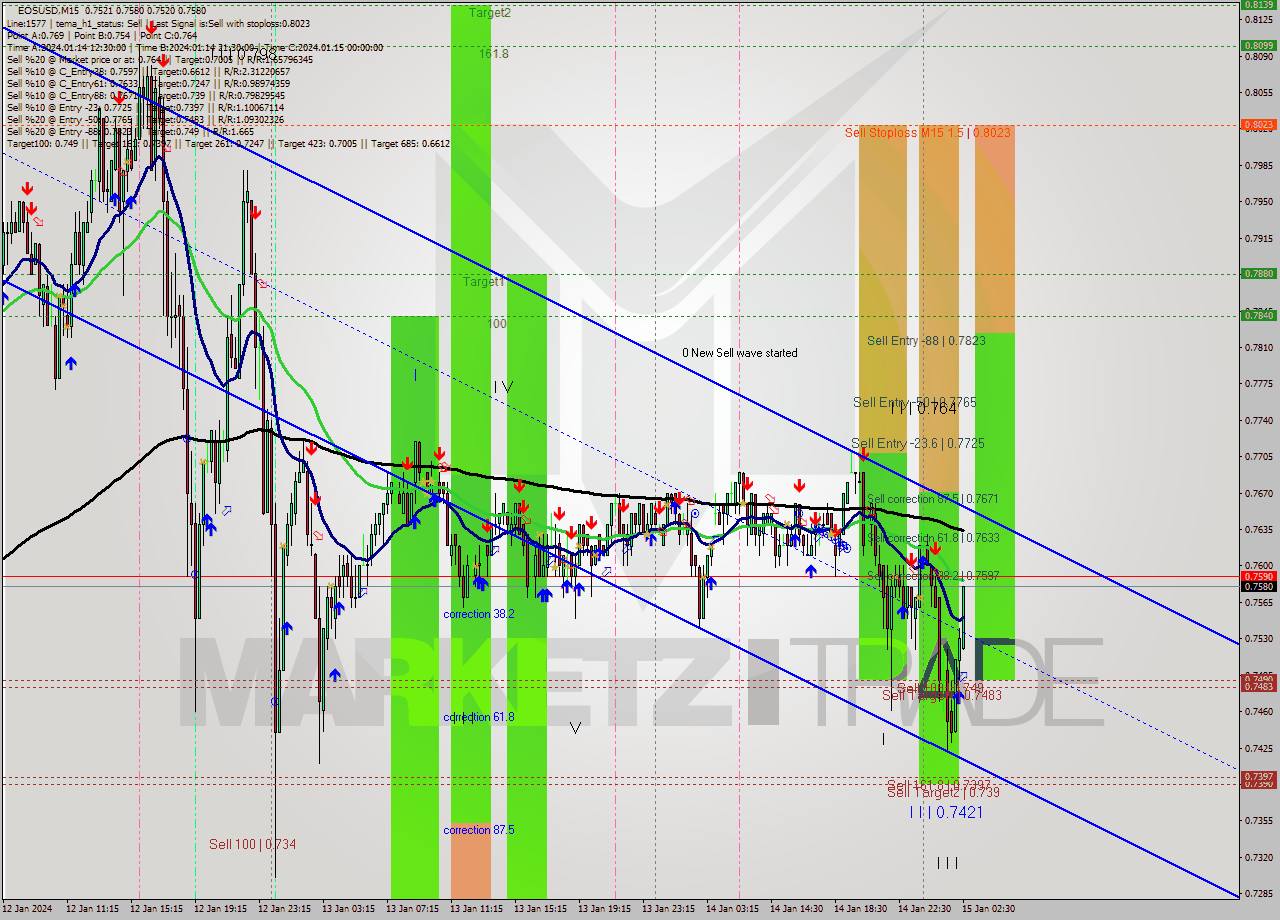Image resolution: width=1280 pixels, height=920 pixels.
Task: Click the red 0.7483 price tag
Action: 1258,687
